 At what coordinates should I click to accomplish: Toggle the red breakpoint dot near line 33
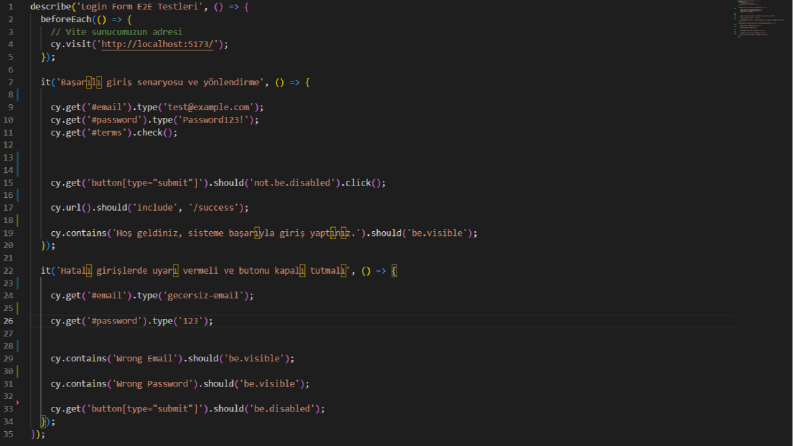[x=18, y=403]
